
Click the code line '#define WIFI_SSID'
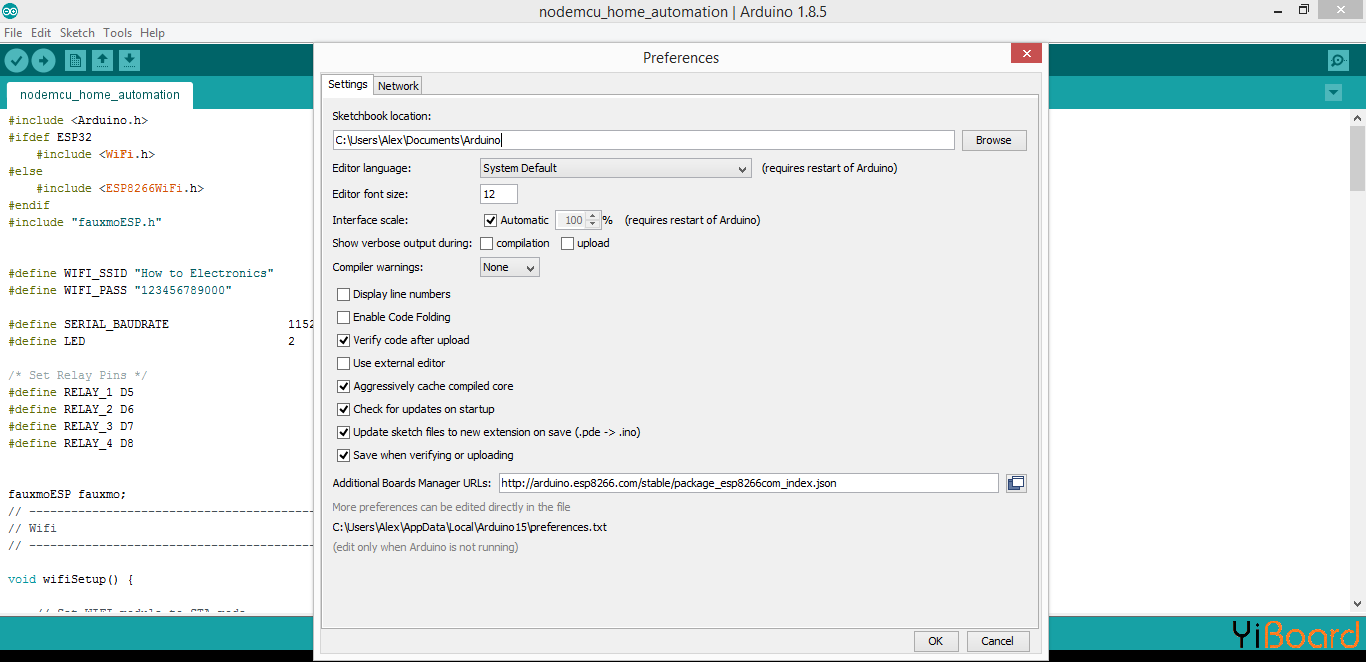pos(141,273)
